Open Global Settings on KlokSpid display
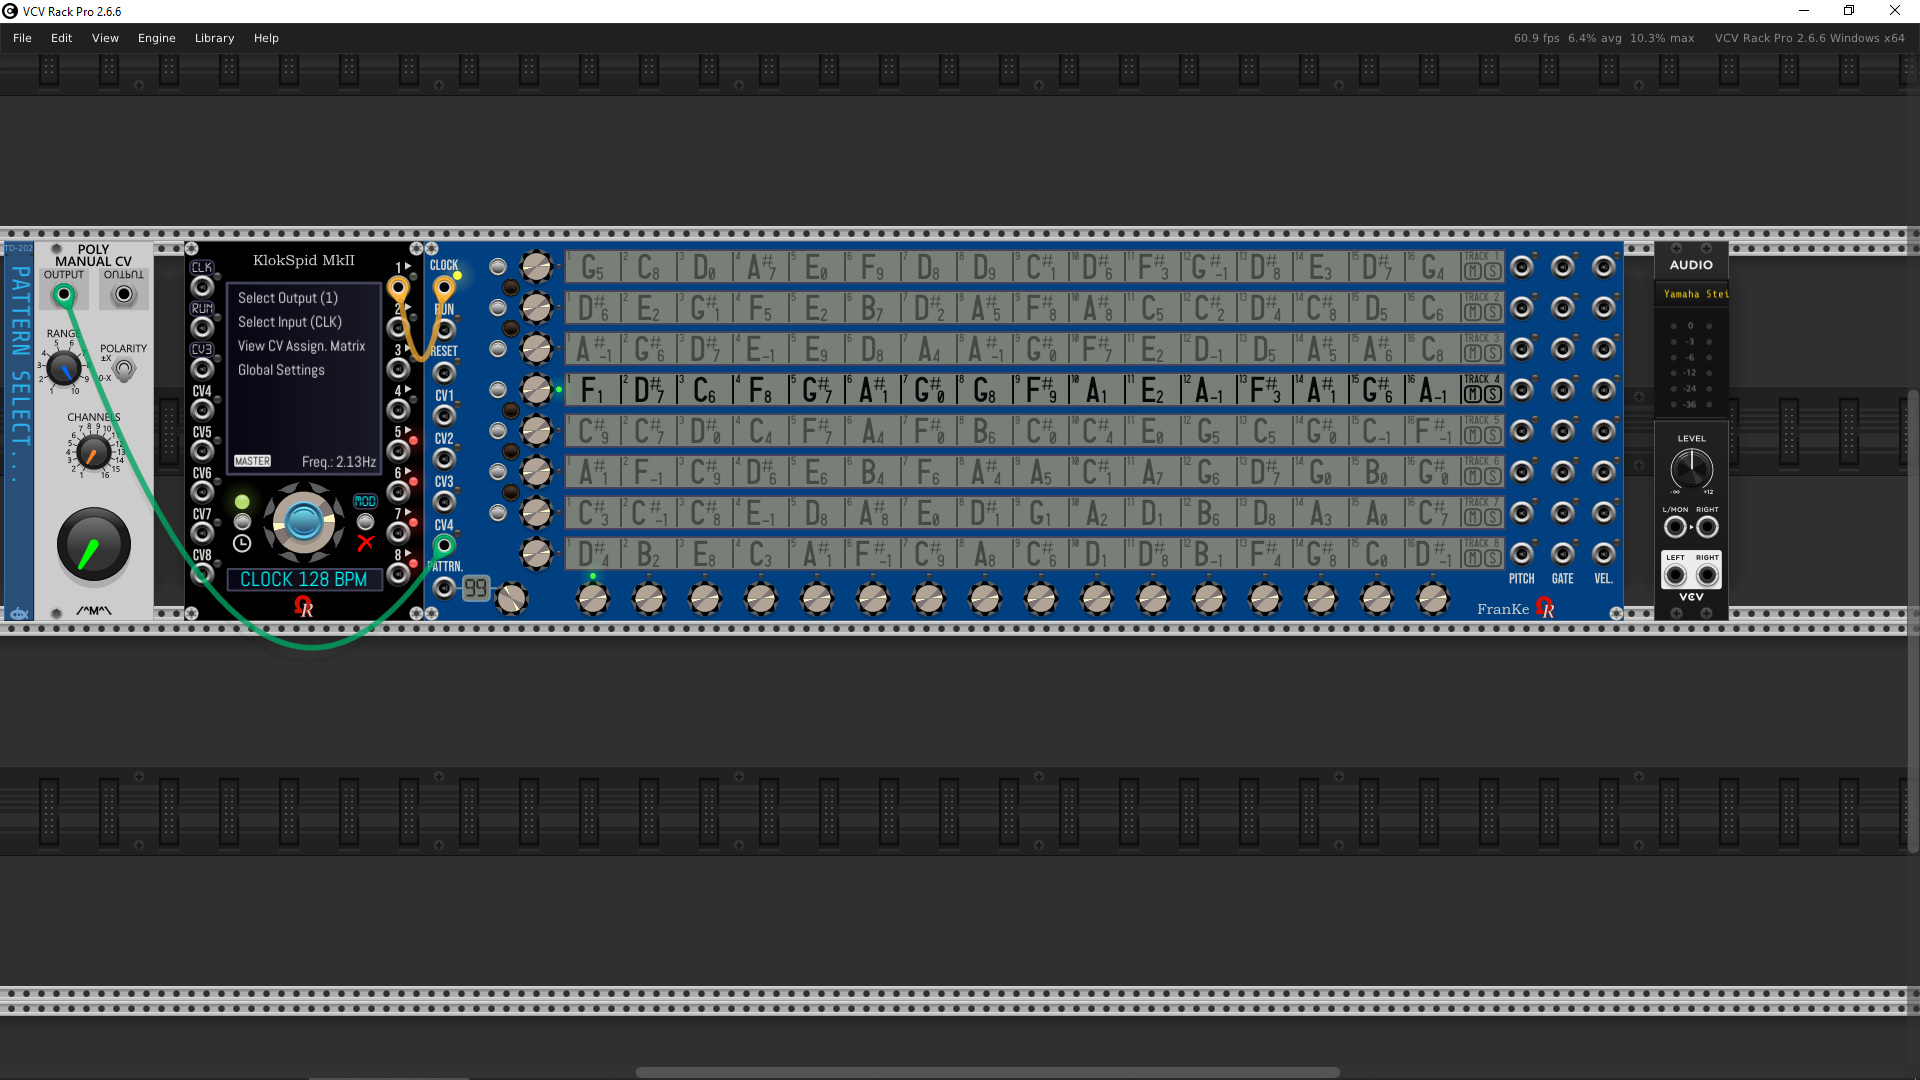 coord(281,370)
